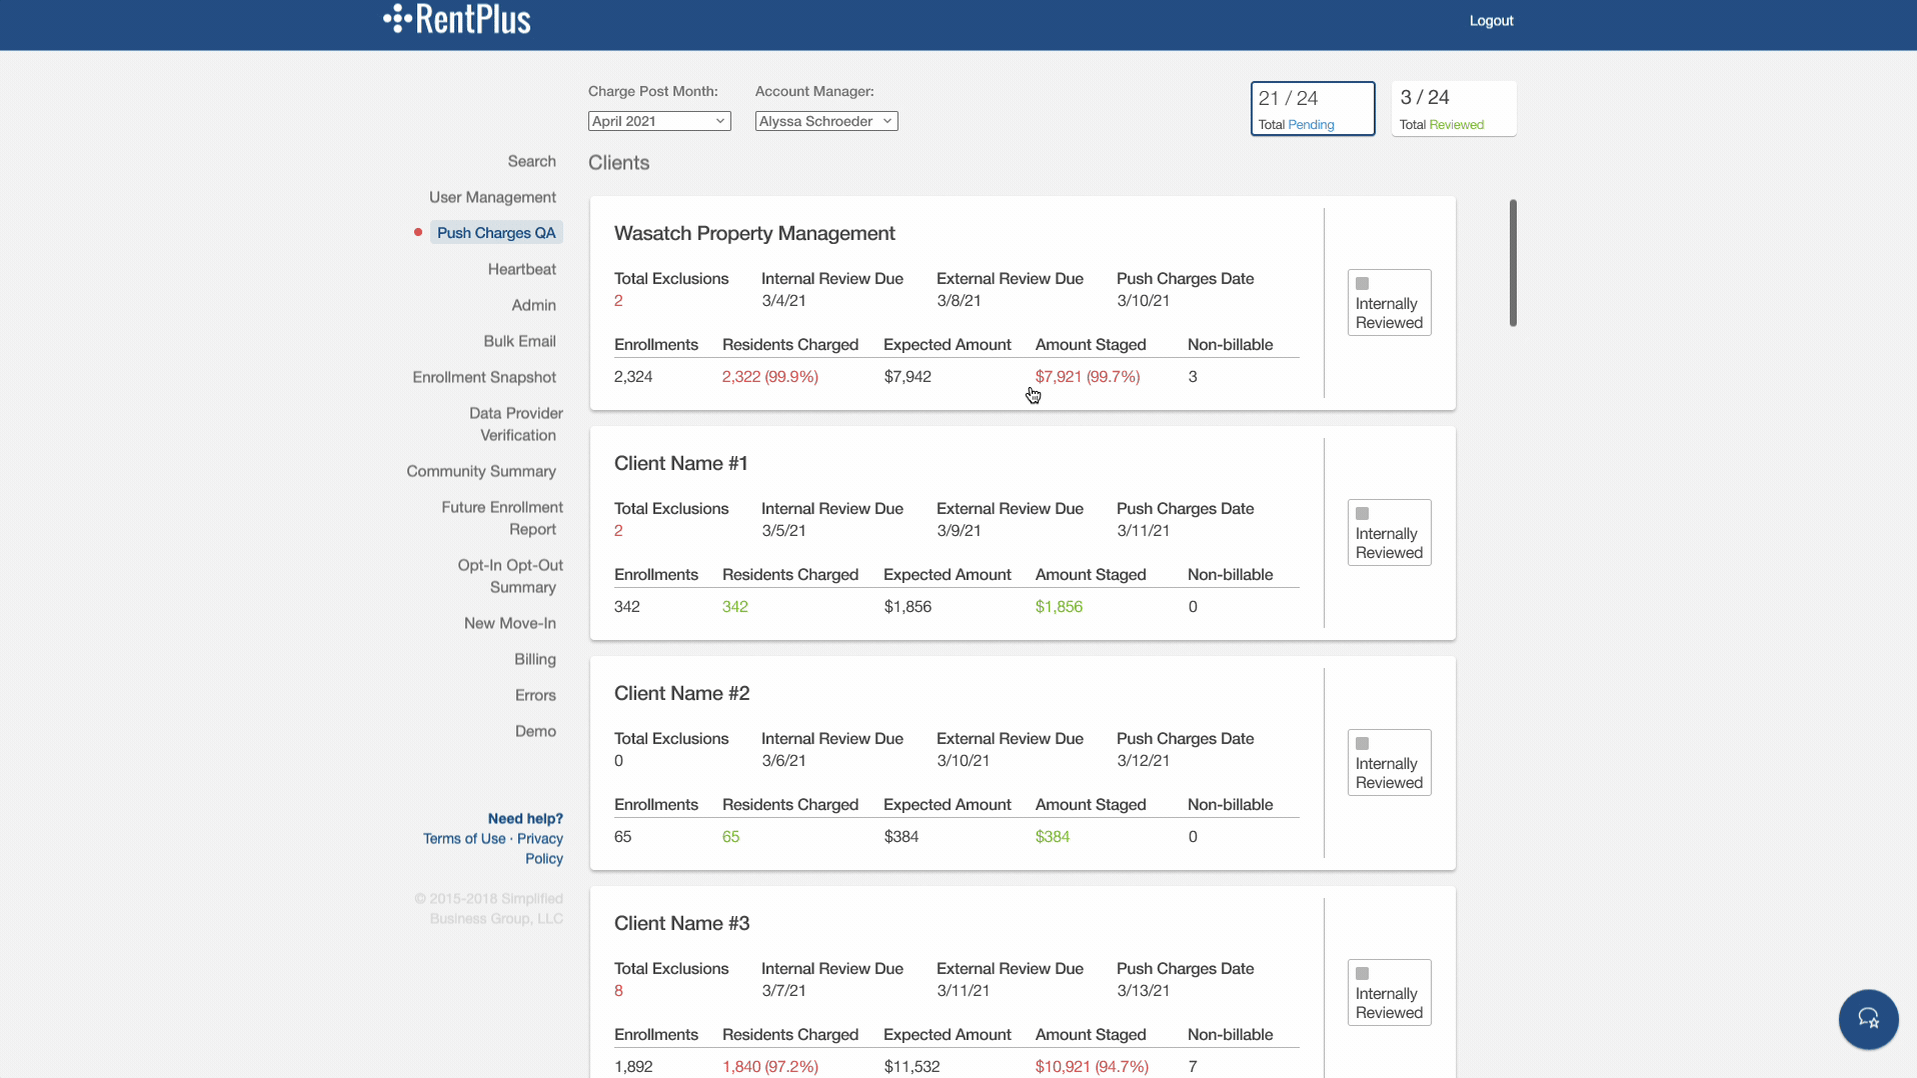Click the Need help? link
This screenshot has height=1078, width=1917.
525,819
